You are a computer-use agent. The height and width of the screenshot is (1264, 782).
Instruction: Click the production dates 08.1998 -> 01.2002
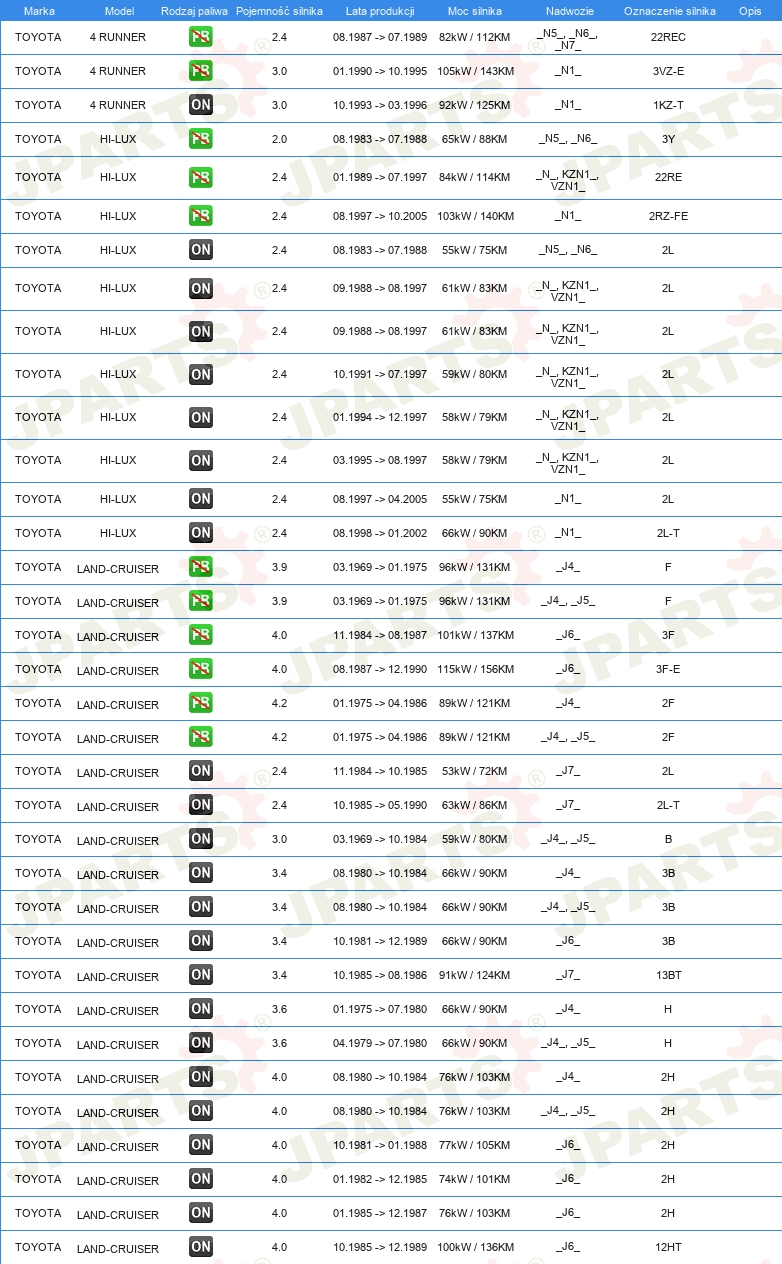pyautogui.click(x=380, y=533)
